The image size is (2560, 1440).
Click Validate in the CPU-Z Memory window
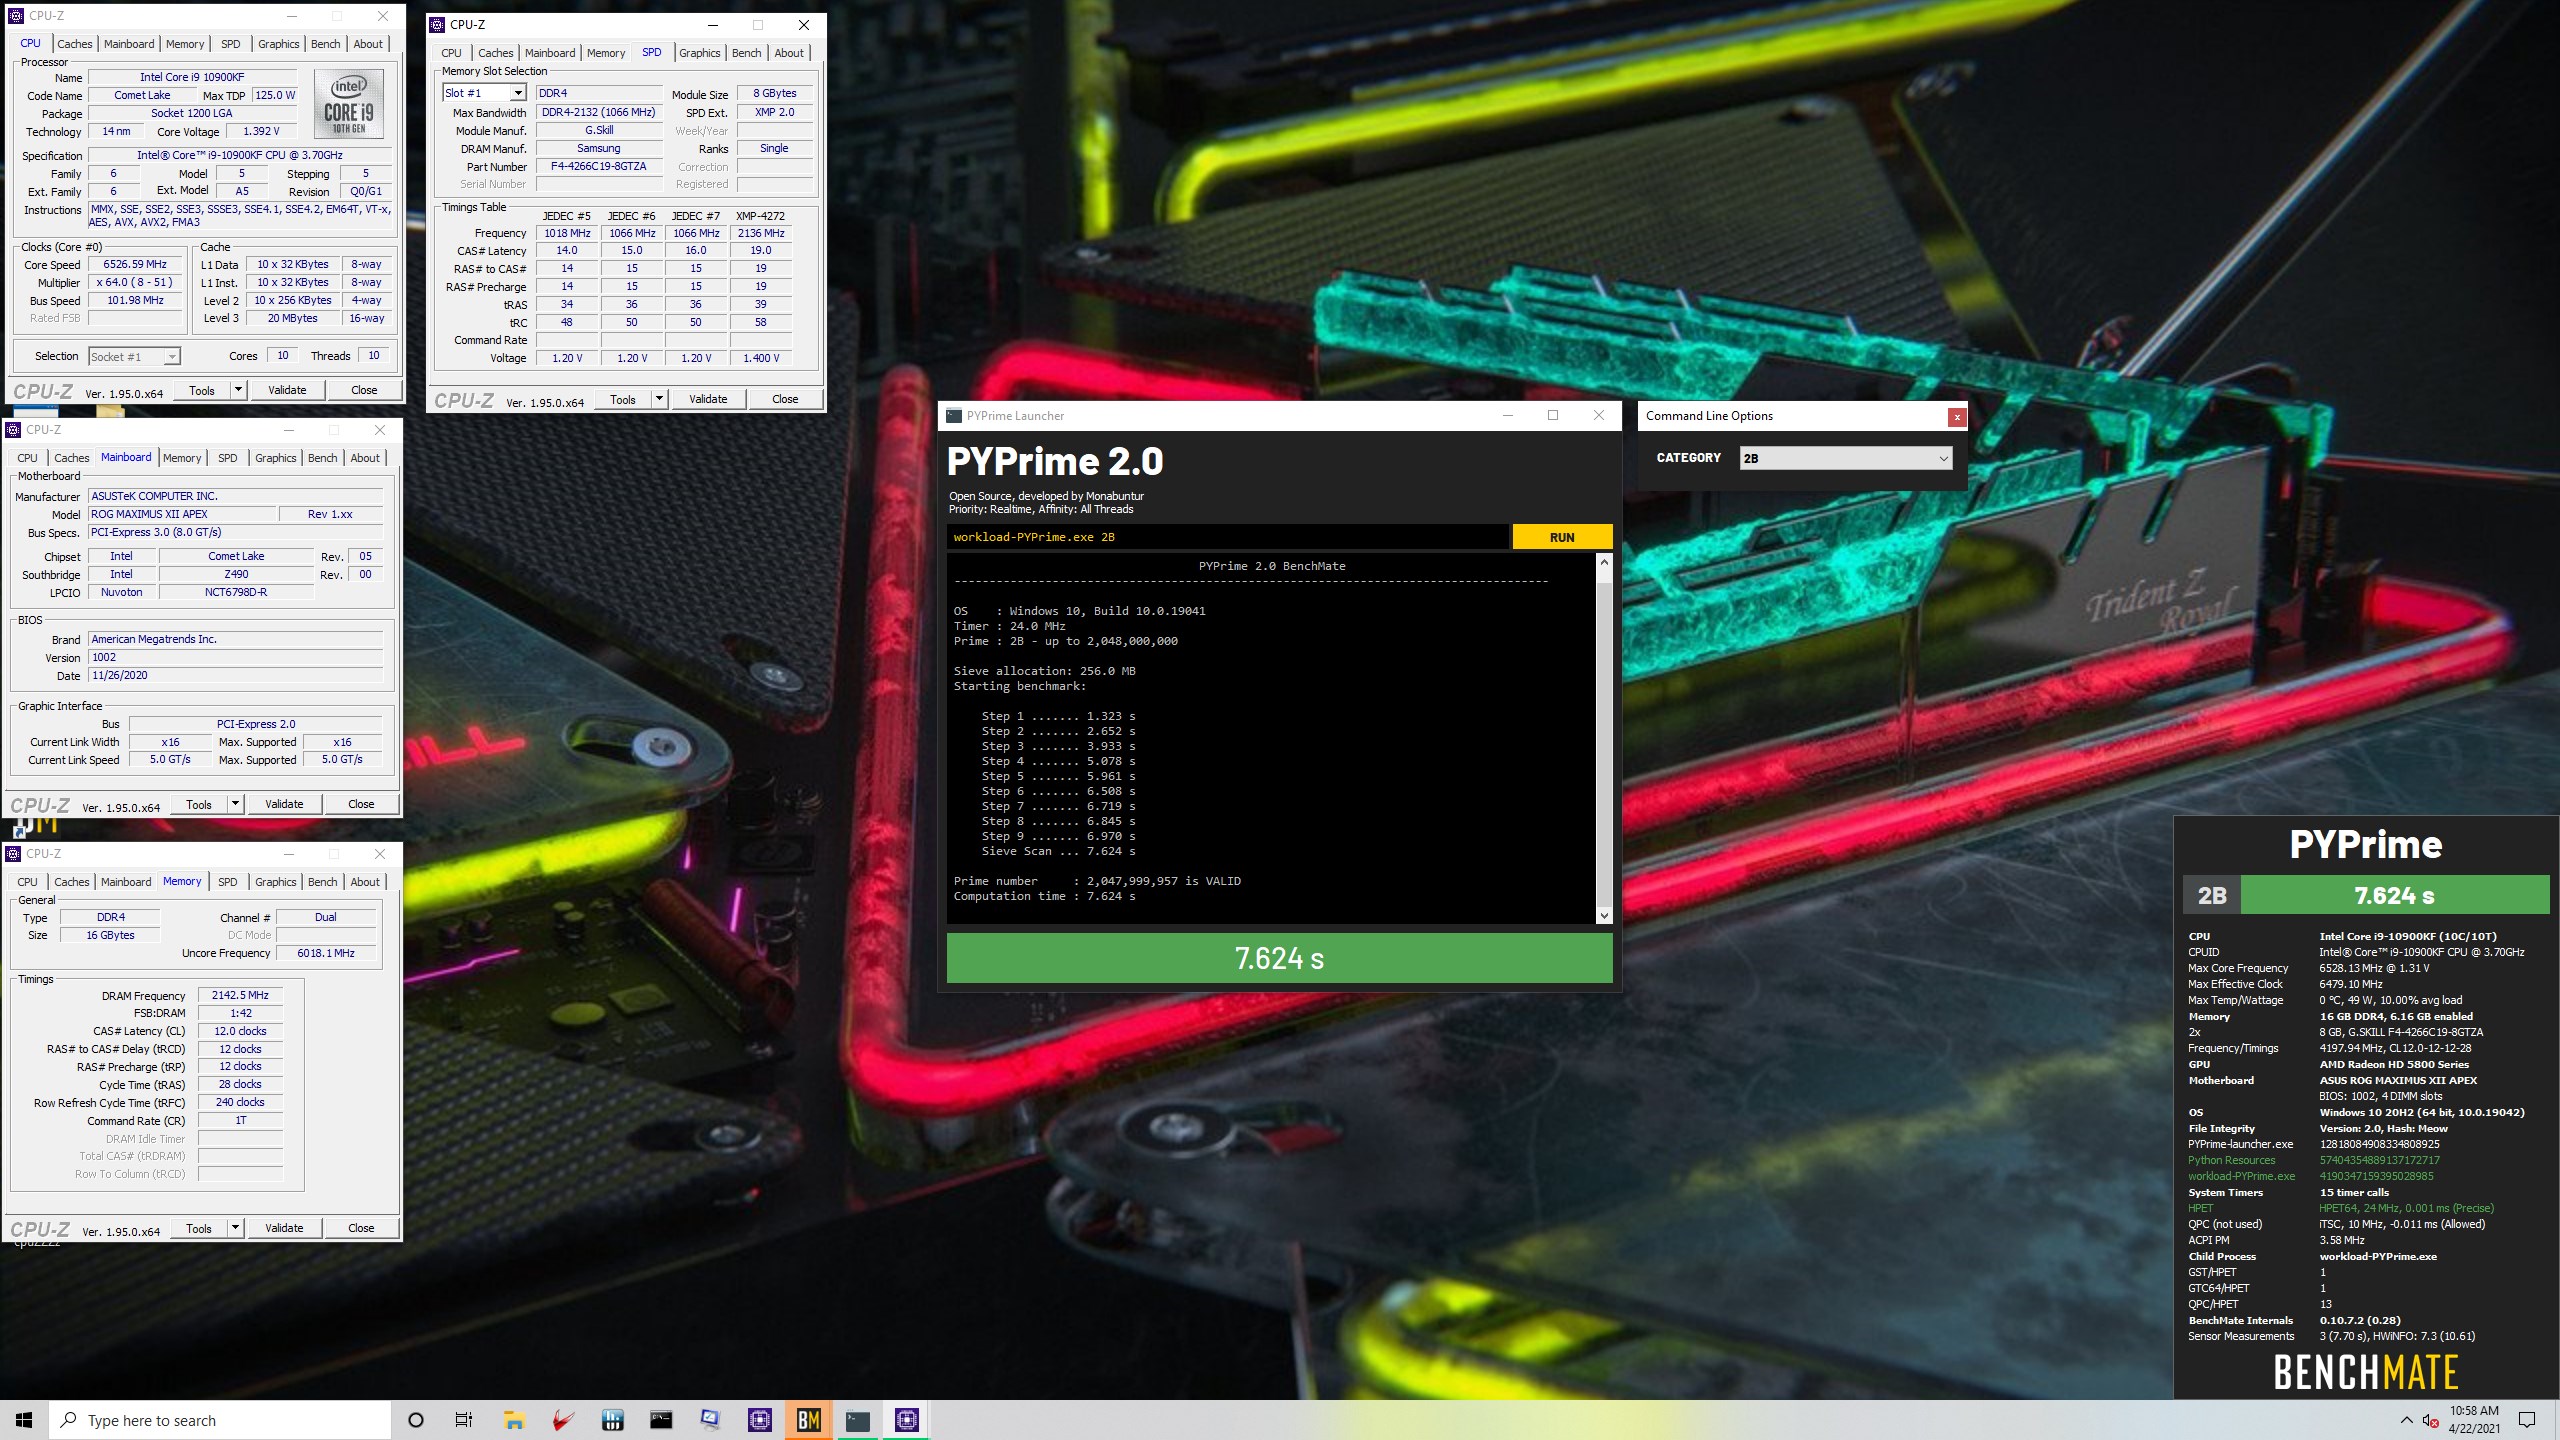[x=284, y=1228]
